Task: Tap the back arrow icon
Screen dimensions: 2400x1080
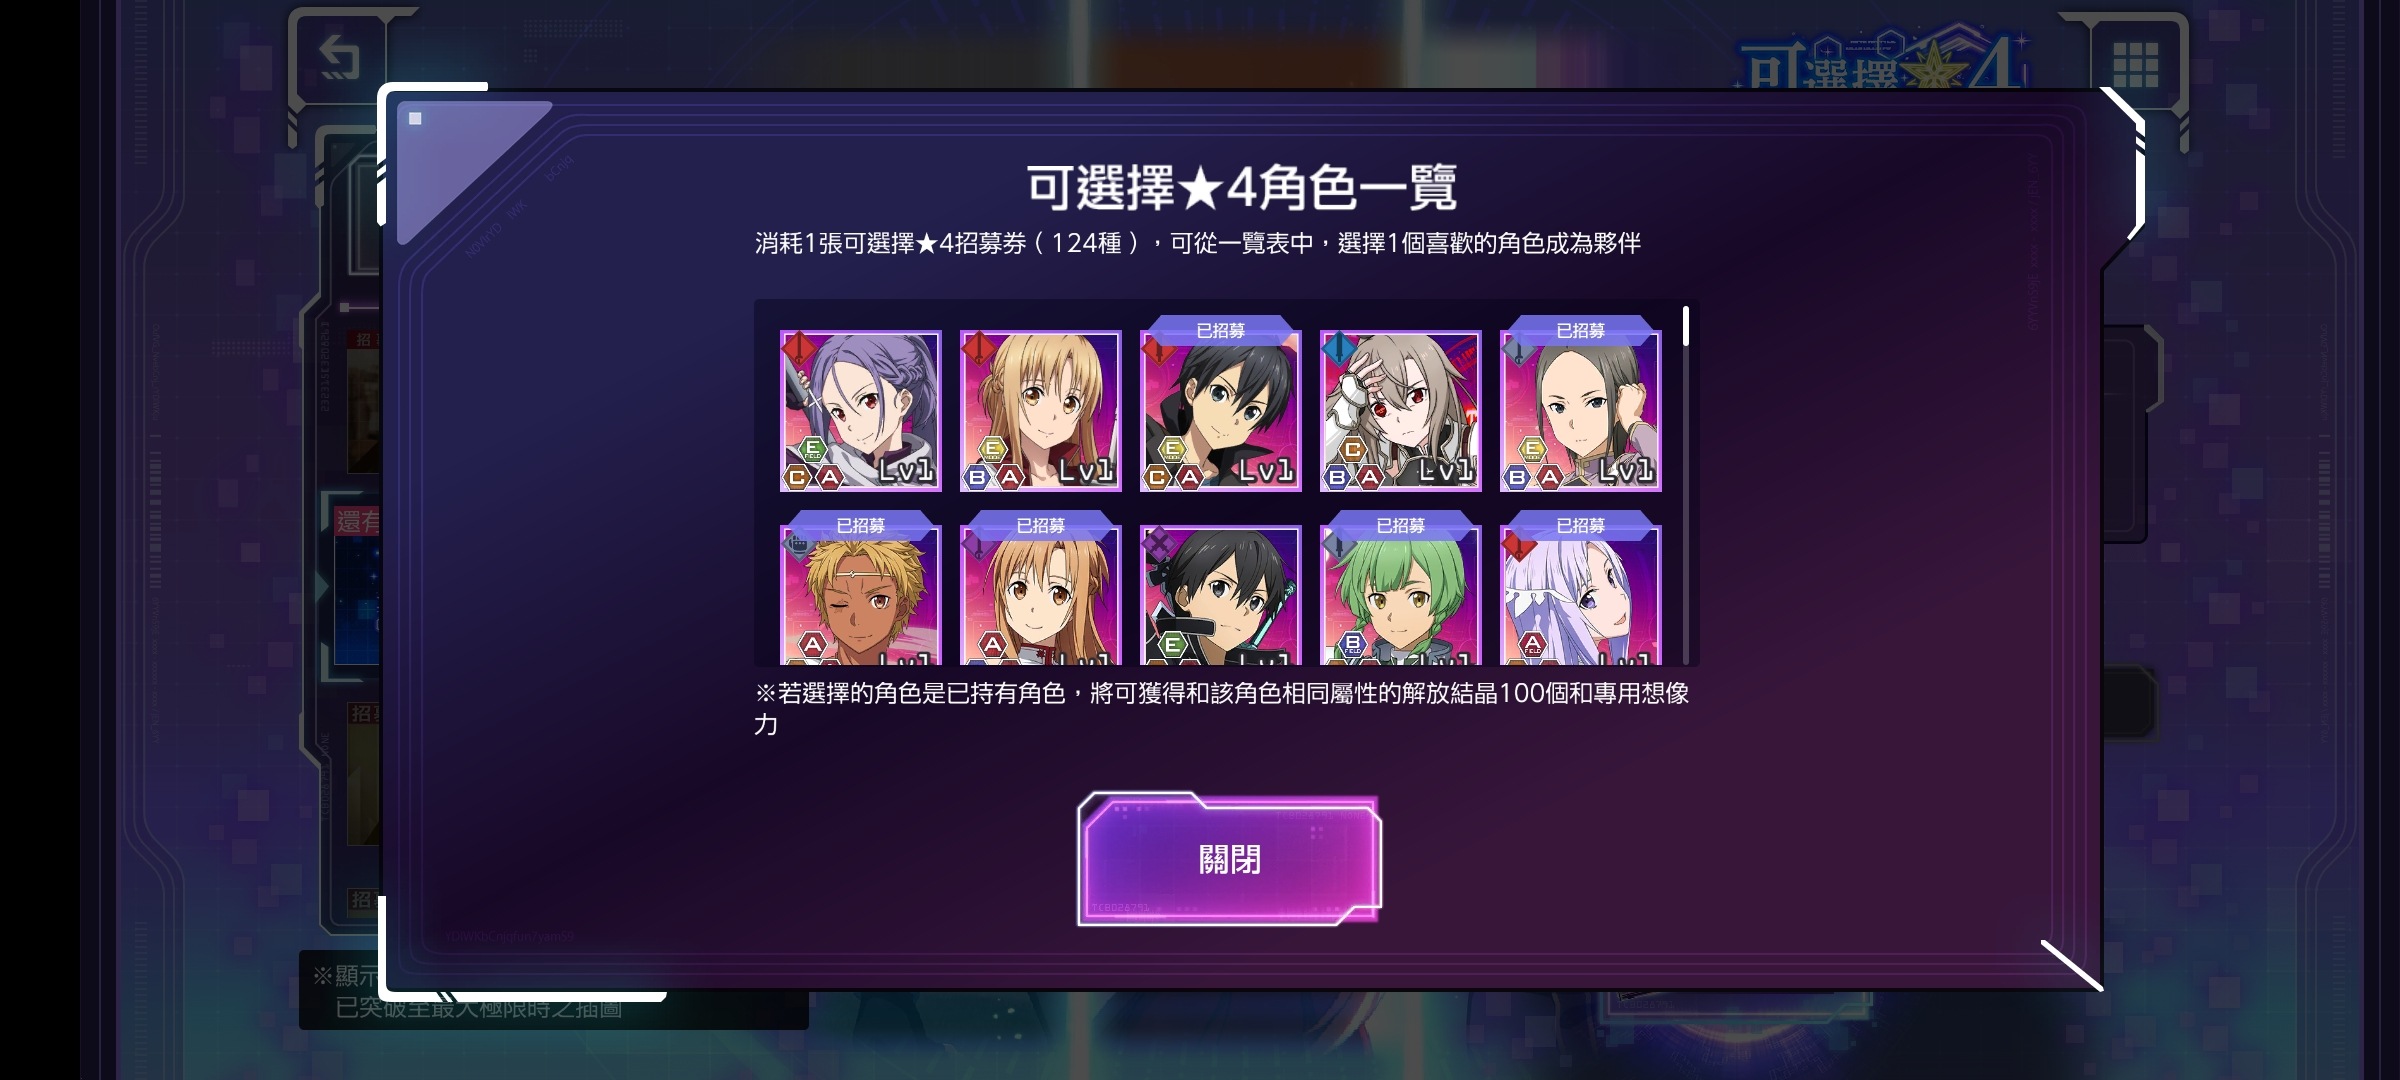Action: pos(340,57)
